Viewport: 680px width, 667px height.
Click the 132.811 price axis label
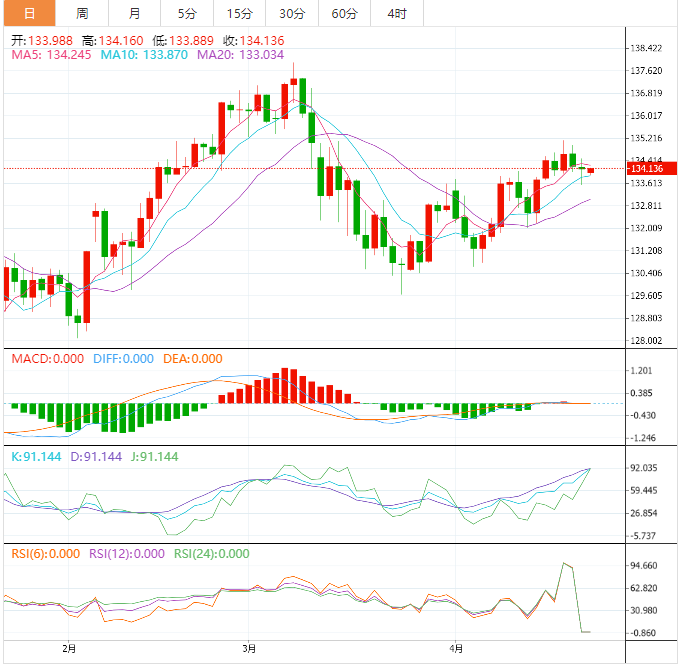pyautogui.click(x=646, y=206)
